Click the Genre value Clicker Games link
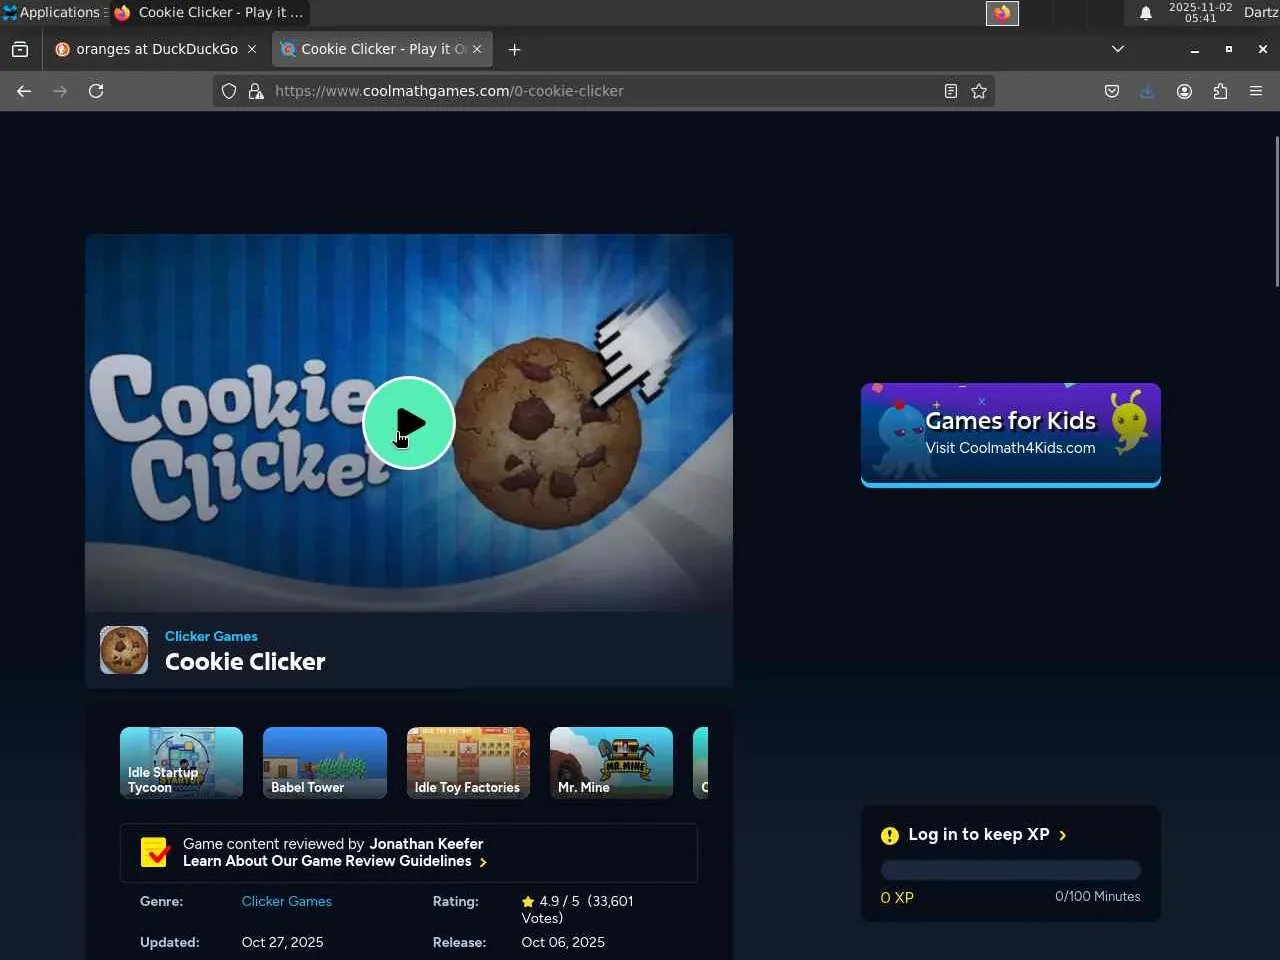Screen dimensions: 1280x960 [287, 901]
